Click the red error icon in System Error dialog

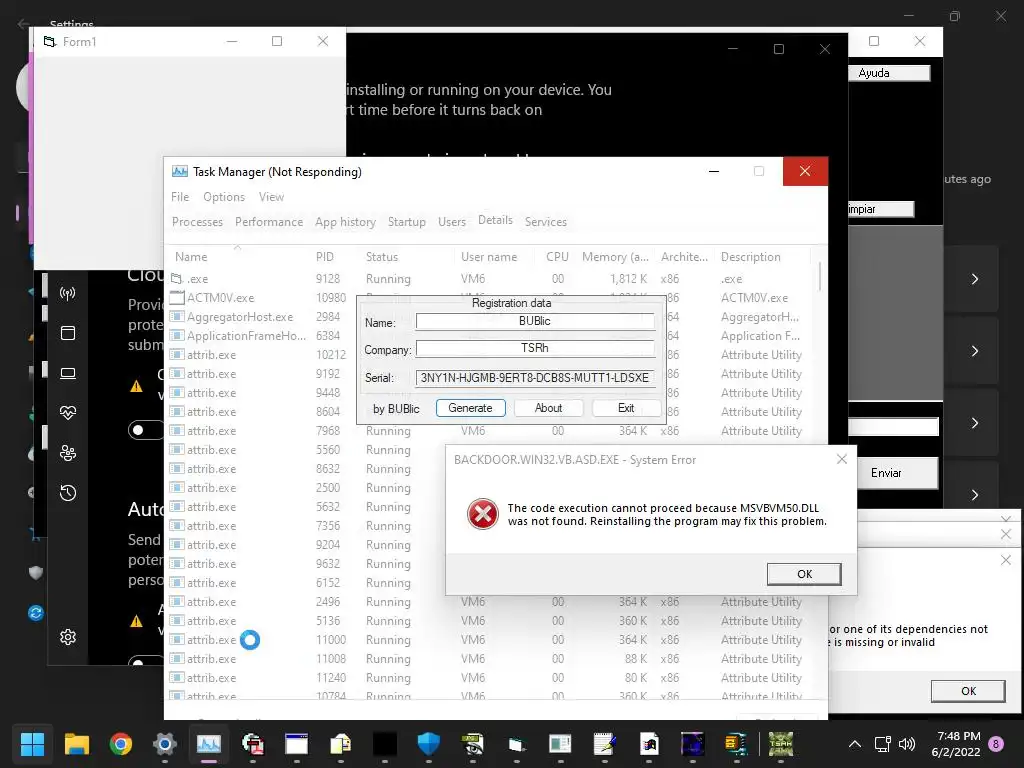click(483, 514)
